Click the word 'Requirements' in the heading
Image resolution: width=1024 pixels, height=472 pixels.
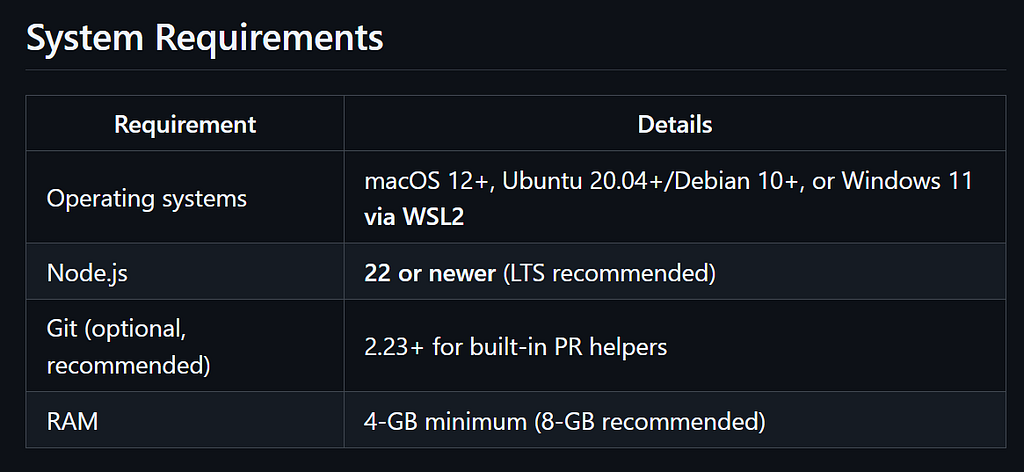coord(269,38)
